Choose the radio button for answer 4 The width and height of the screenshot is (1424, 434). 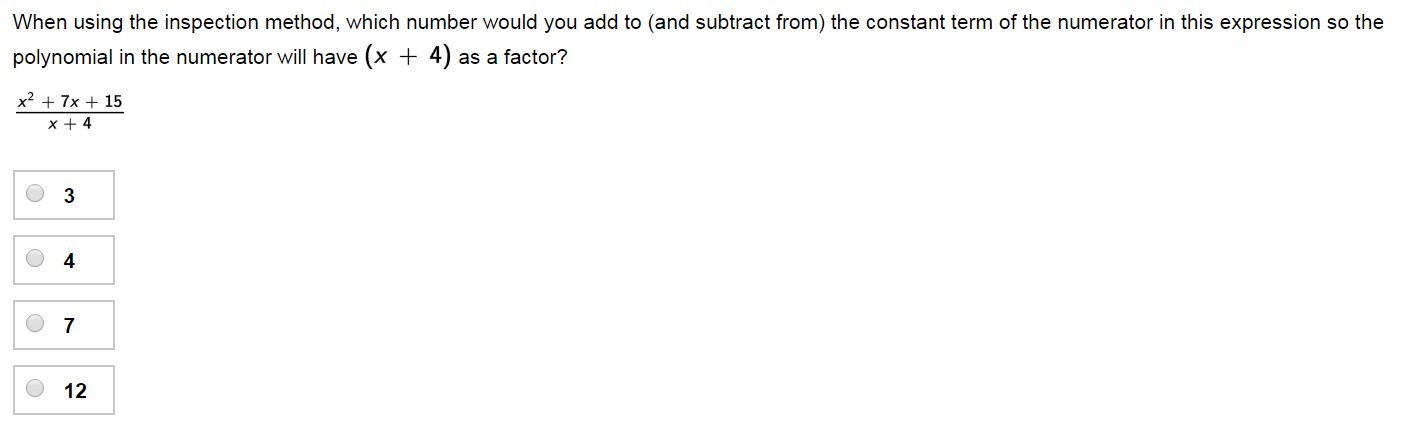tap(35, 259)
